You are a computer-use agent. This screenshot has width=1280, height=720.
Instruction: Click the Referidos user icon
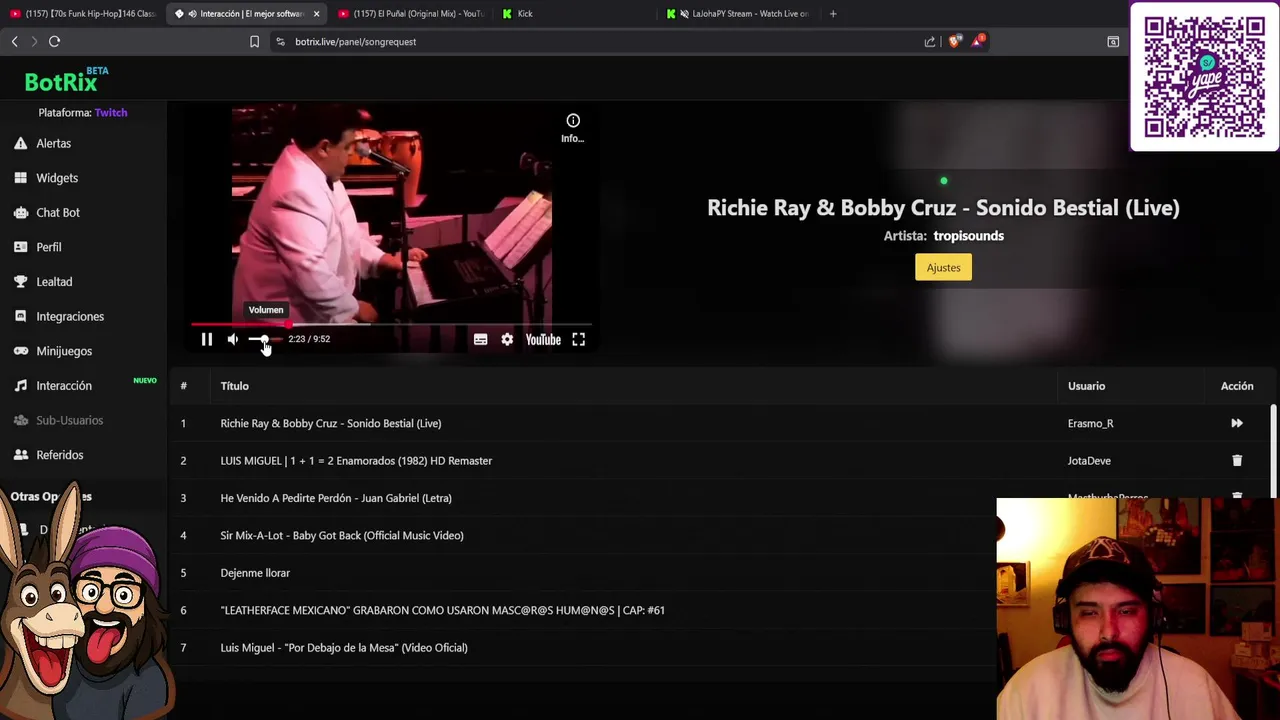(x=20, y=455)
